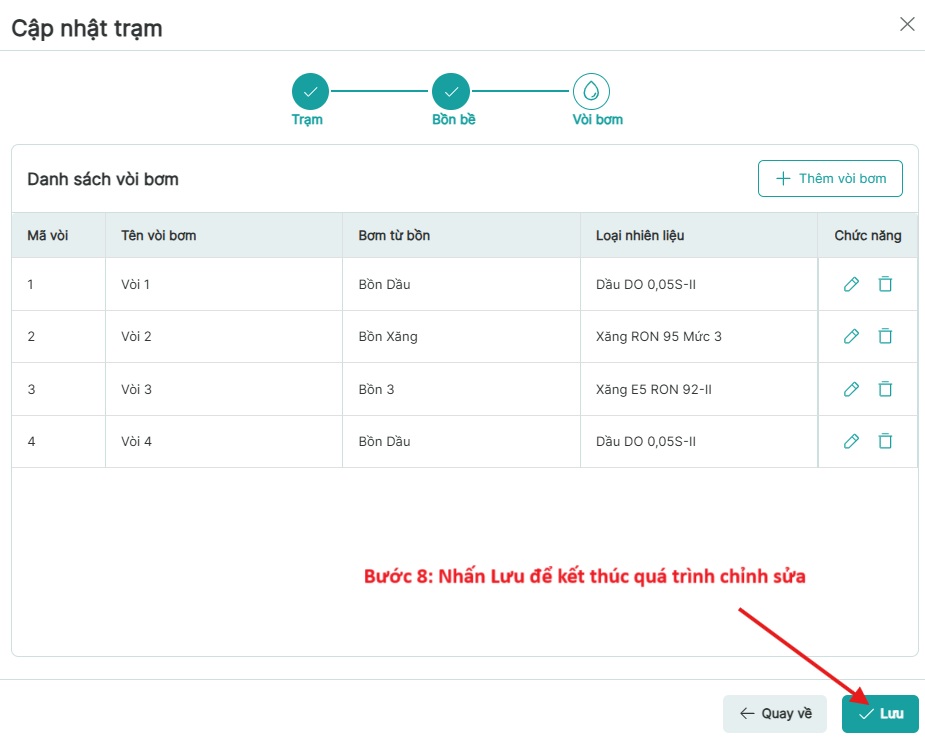Edit Vòi 3 with pencil icon
This screenshot has height=742, width=925.
tap(851, 389)
